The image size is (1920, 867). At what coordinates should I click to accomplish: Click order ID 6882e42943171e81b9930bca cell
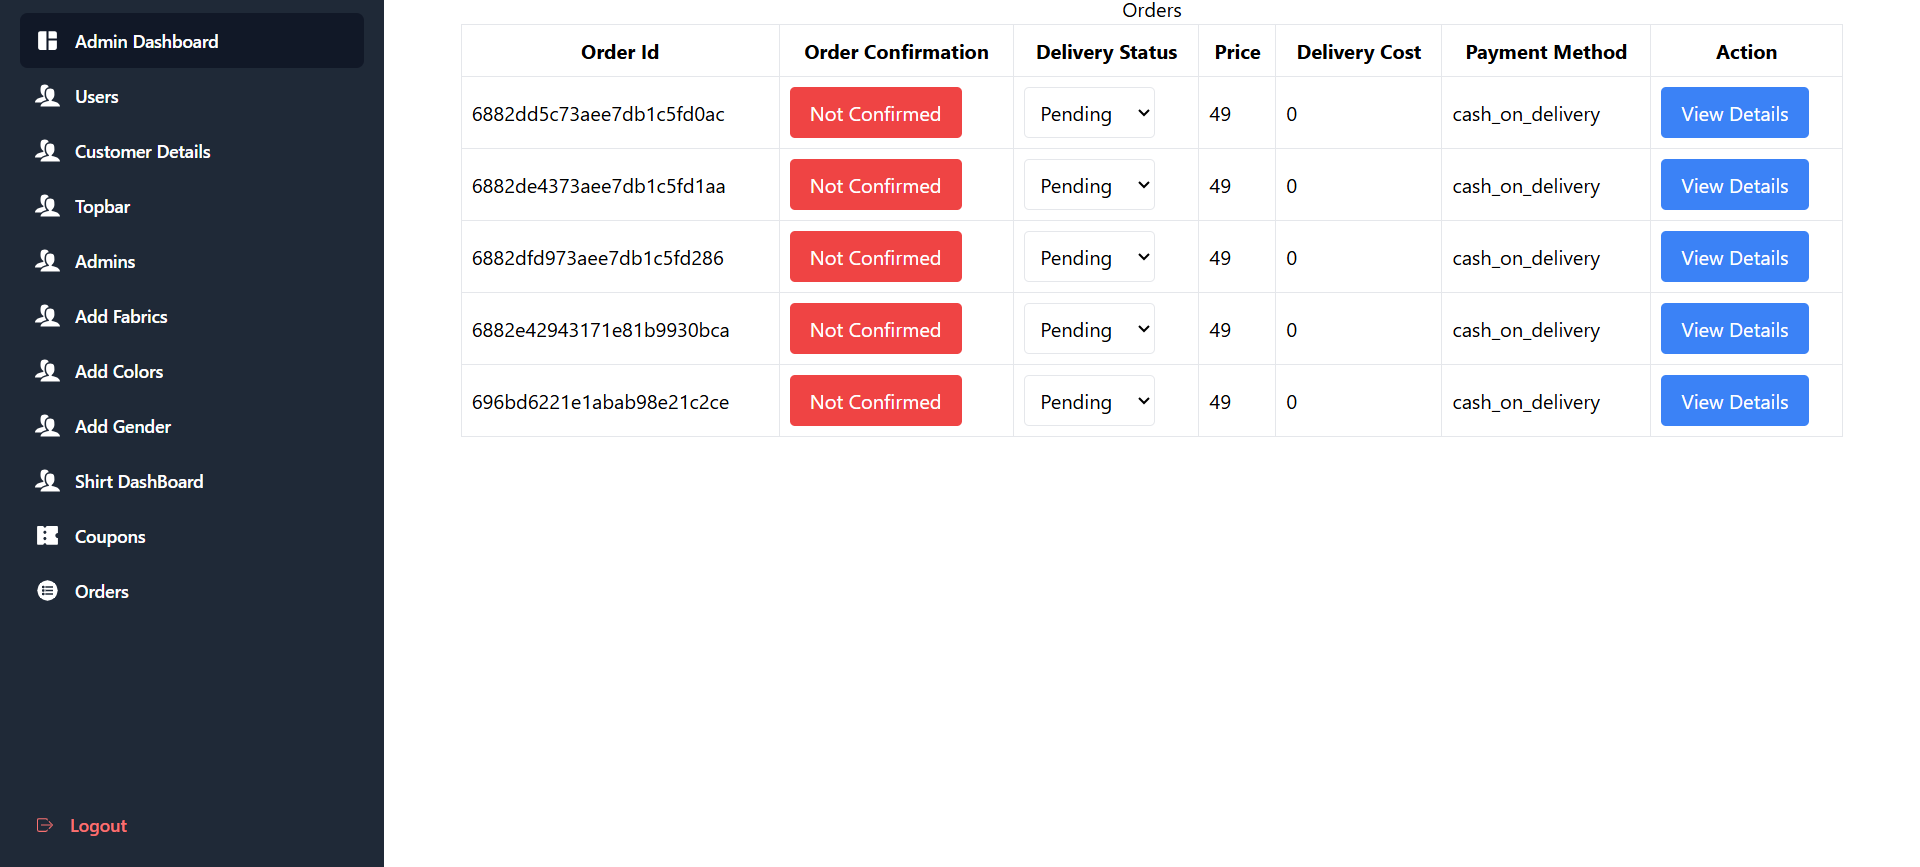[600, 330]
